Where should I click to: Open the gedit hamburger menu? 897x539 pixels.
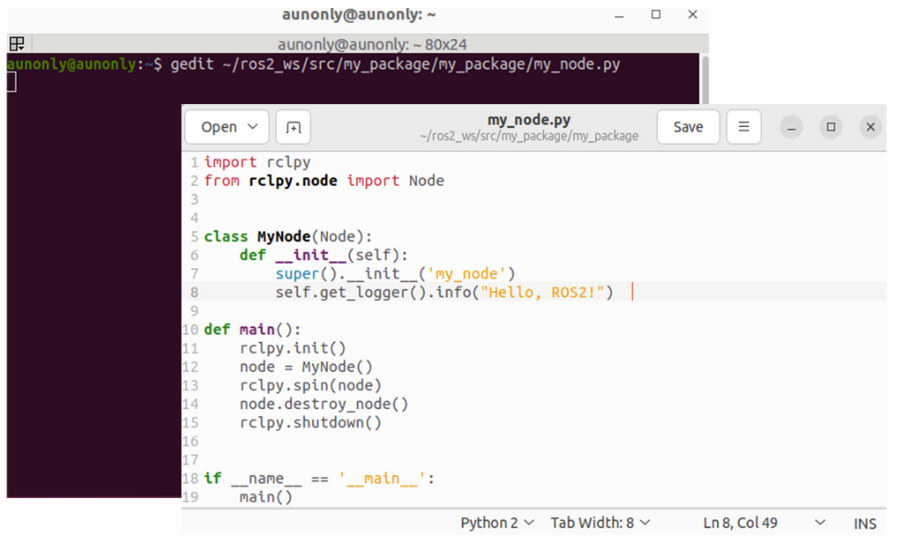pos(743,127)
